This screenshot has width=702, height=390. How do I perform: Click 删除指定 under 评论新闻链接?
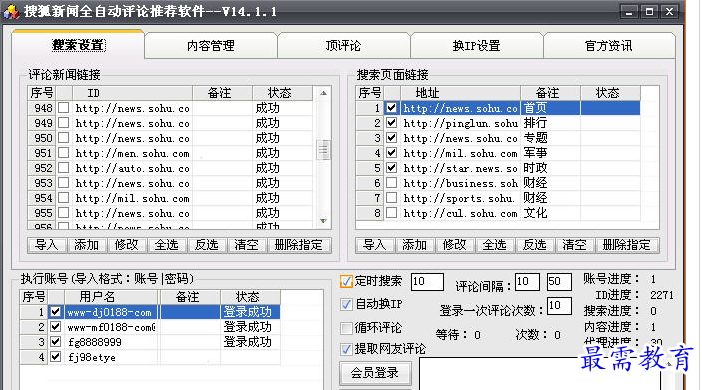(299, 245)
